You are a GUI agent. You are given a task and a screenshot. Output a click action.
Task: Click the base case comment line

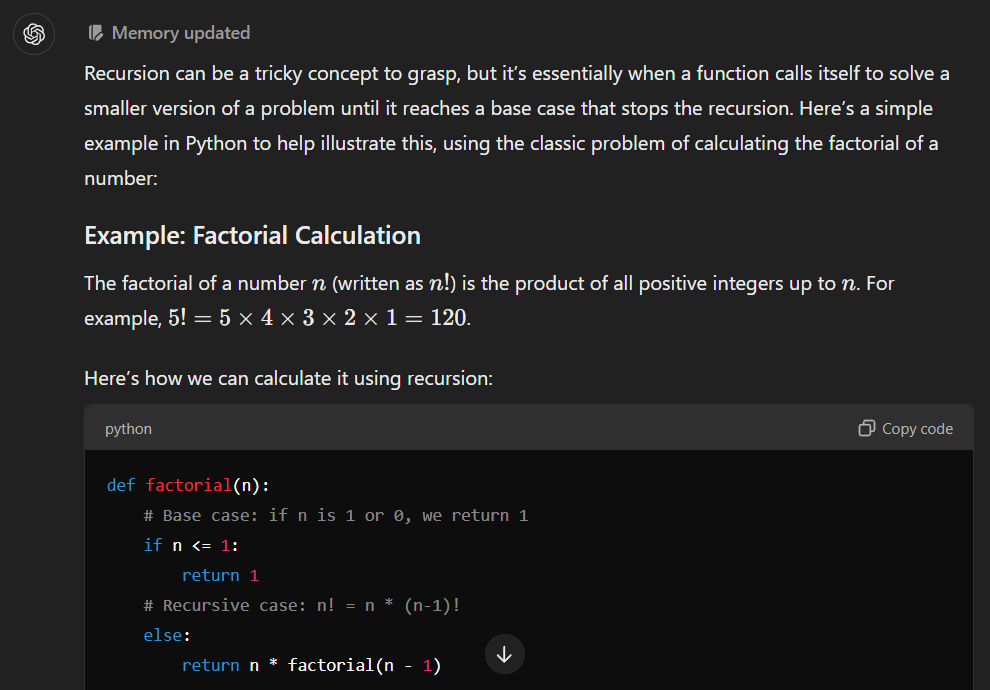[334, 515]
